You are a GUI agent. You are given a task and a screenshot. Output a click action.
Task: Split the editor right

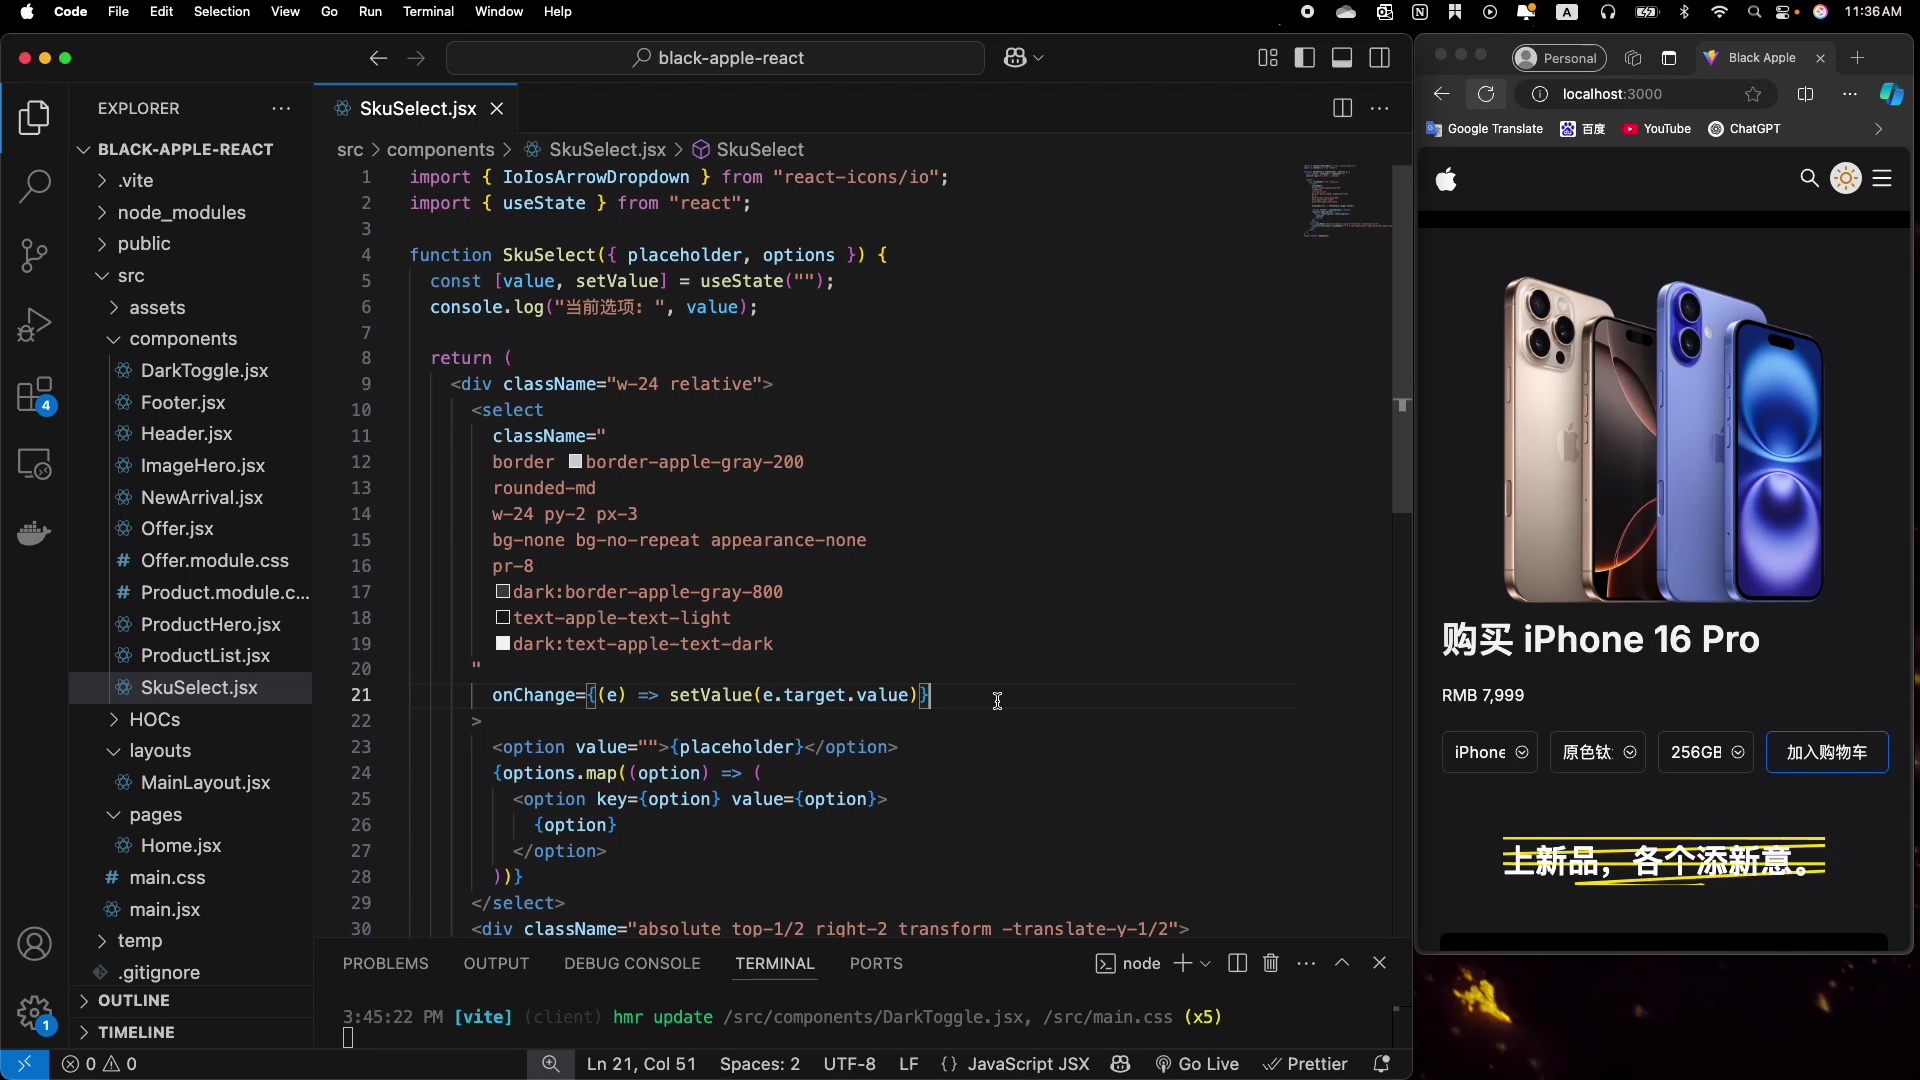[x=1342, y=108]
